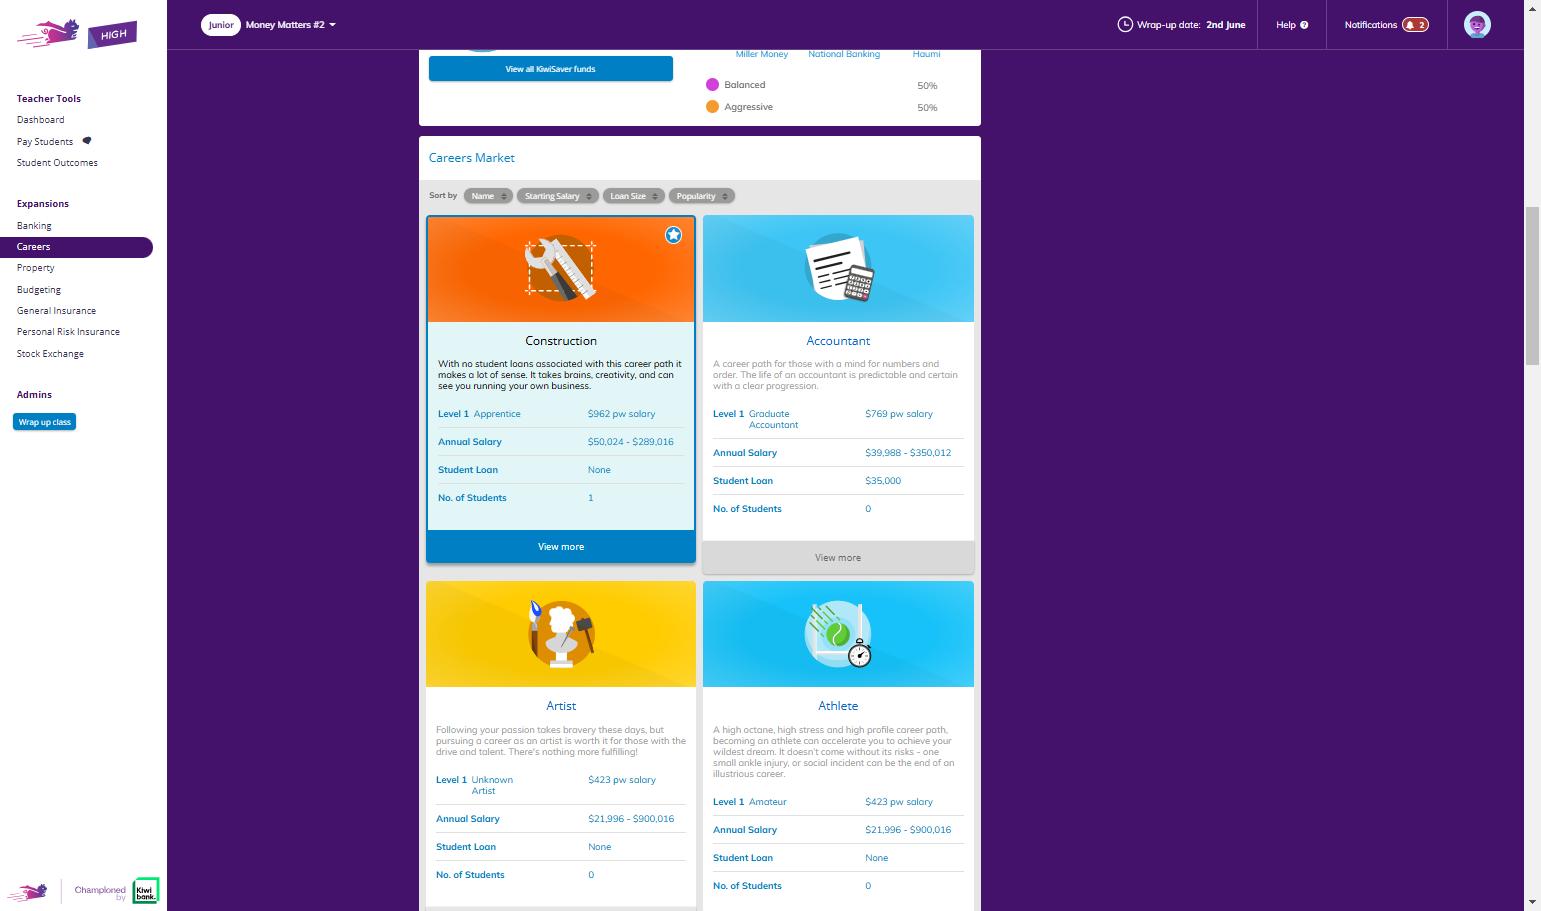The image size is (1541, 911).
Task: Open the Property expansion
Action: (36, 268)
